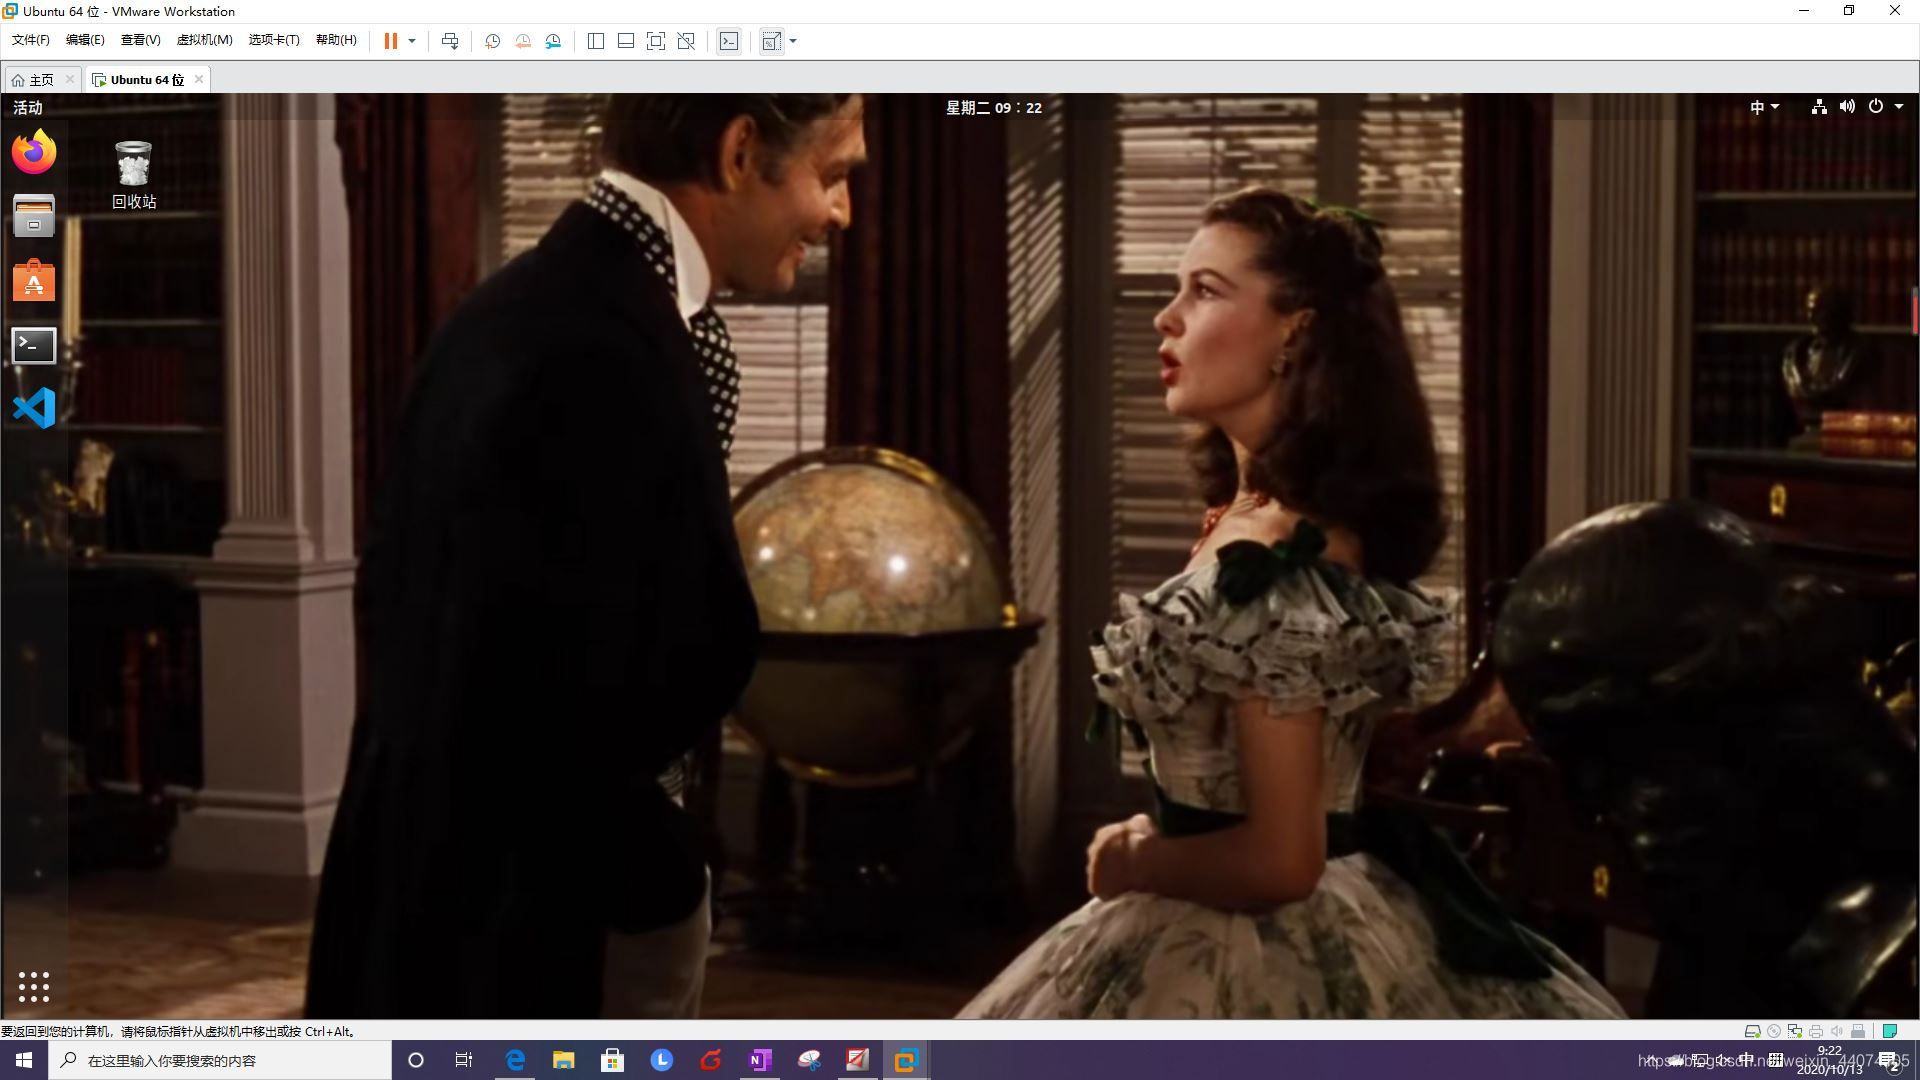Open the 查看(V) menu
Image resolution: width=1920 pixels, height=1080 pixels.
140,40
